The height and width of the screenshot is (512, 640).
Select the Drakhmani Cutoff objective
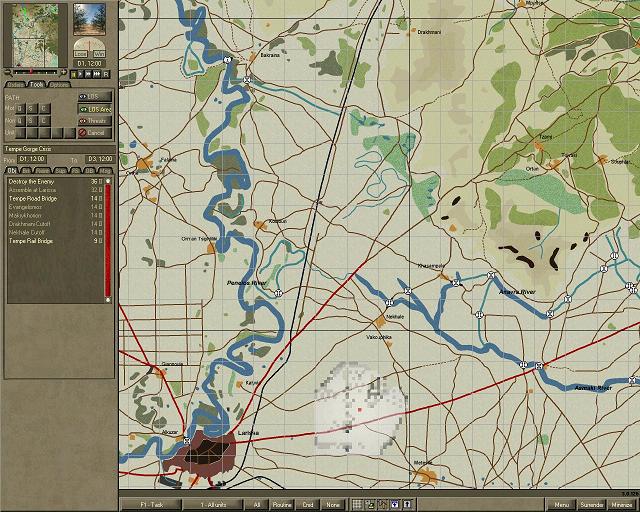tap(56, 224)
